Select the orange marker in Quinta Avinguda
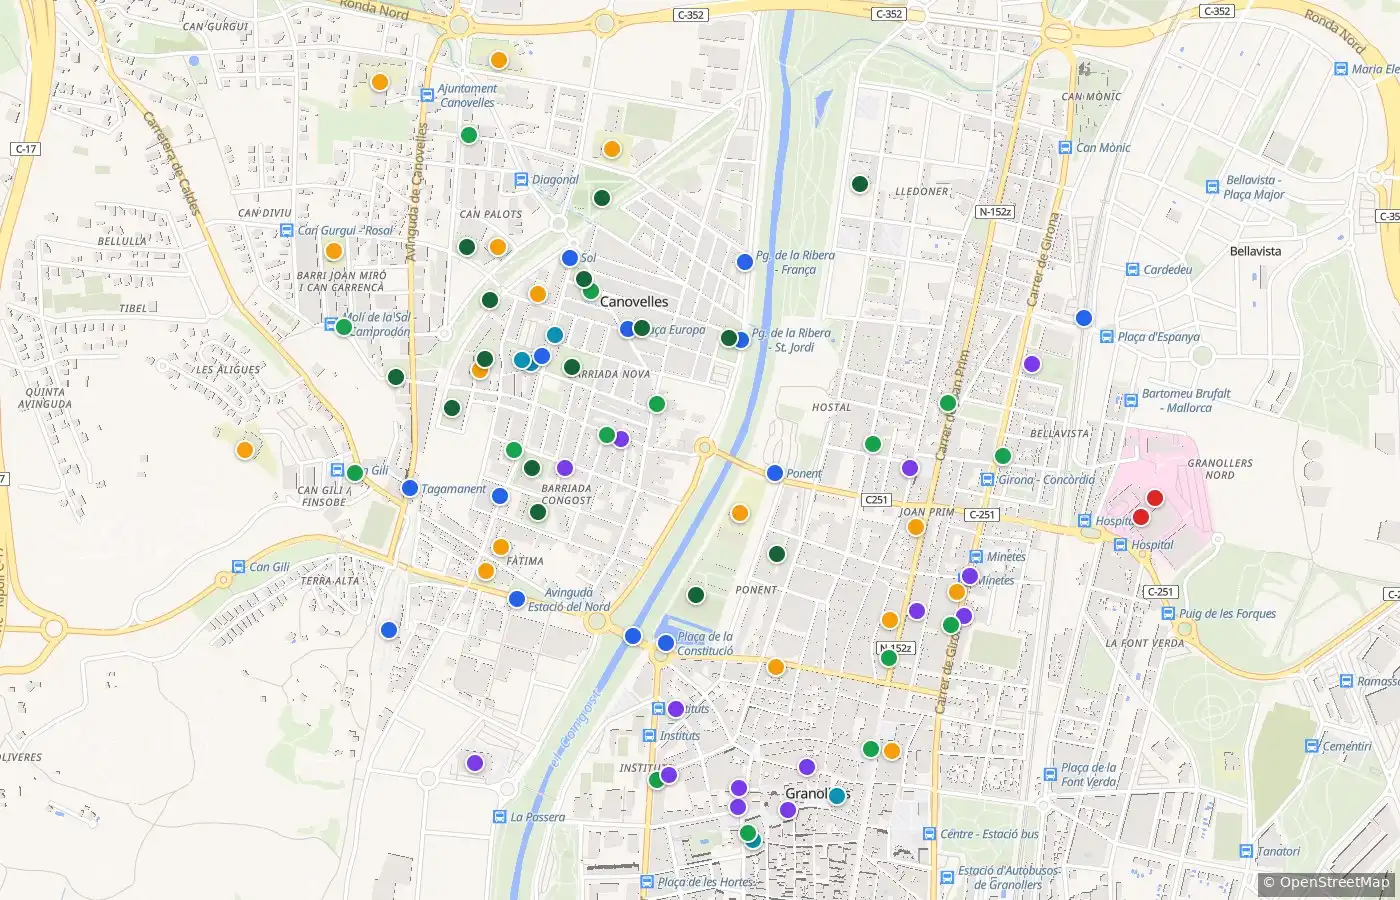This screenshot has width=1400, height=900. pyautogui.click(x=245, y=450)
